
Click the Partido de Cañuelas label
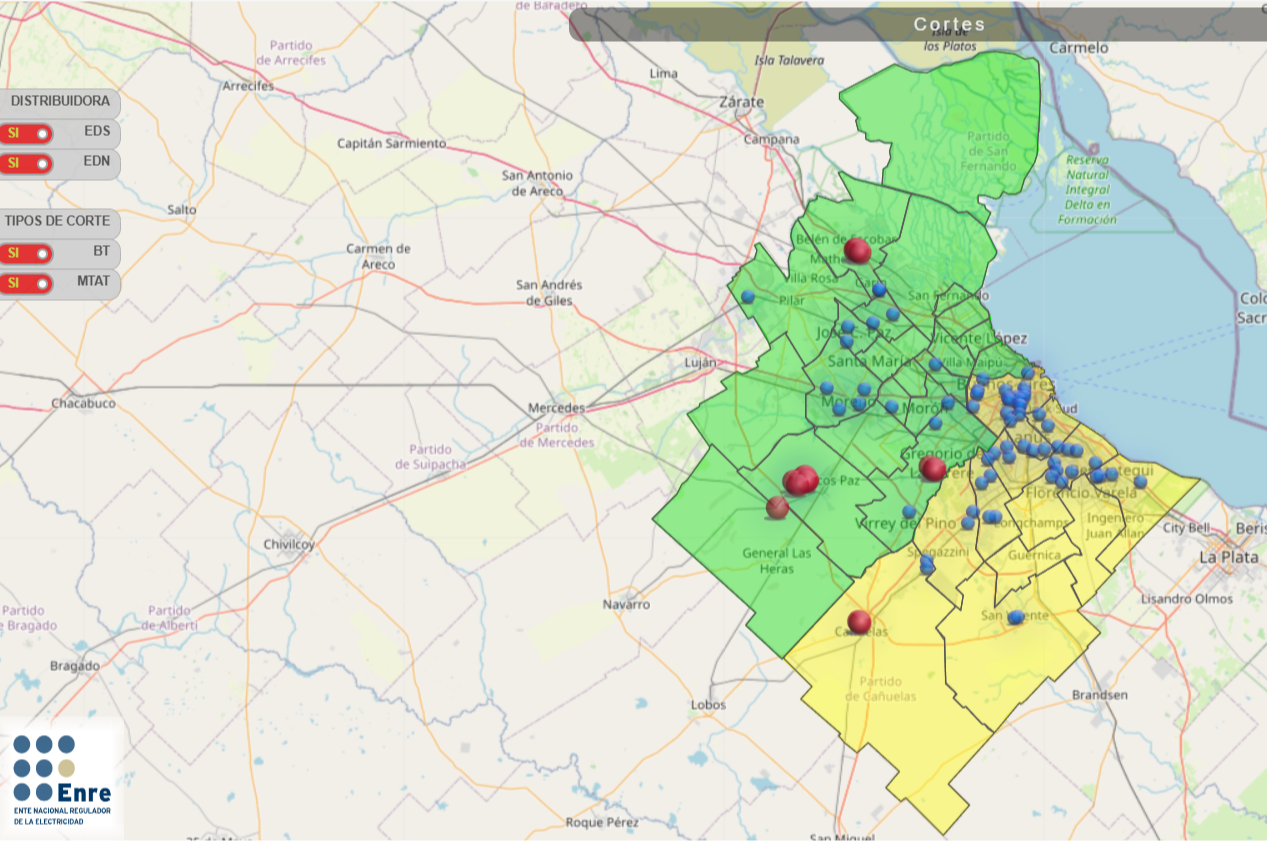tap(880, 689)
